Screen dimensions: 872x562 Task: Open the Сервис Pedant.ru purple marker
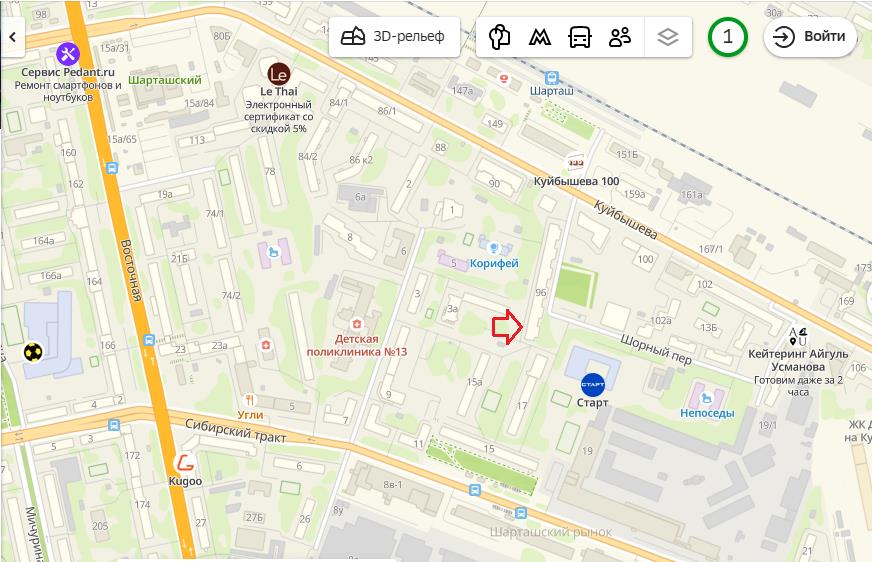(68, 54)
